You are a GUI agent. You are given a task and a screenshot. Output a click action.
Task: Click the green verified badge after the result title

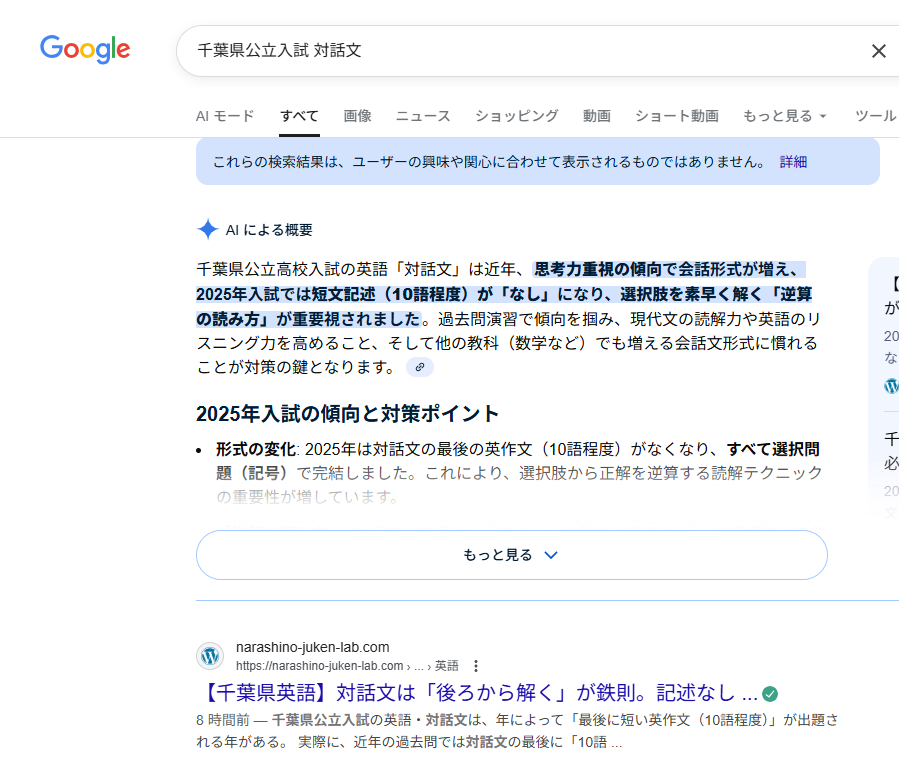click(x=769, y=693)
